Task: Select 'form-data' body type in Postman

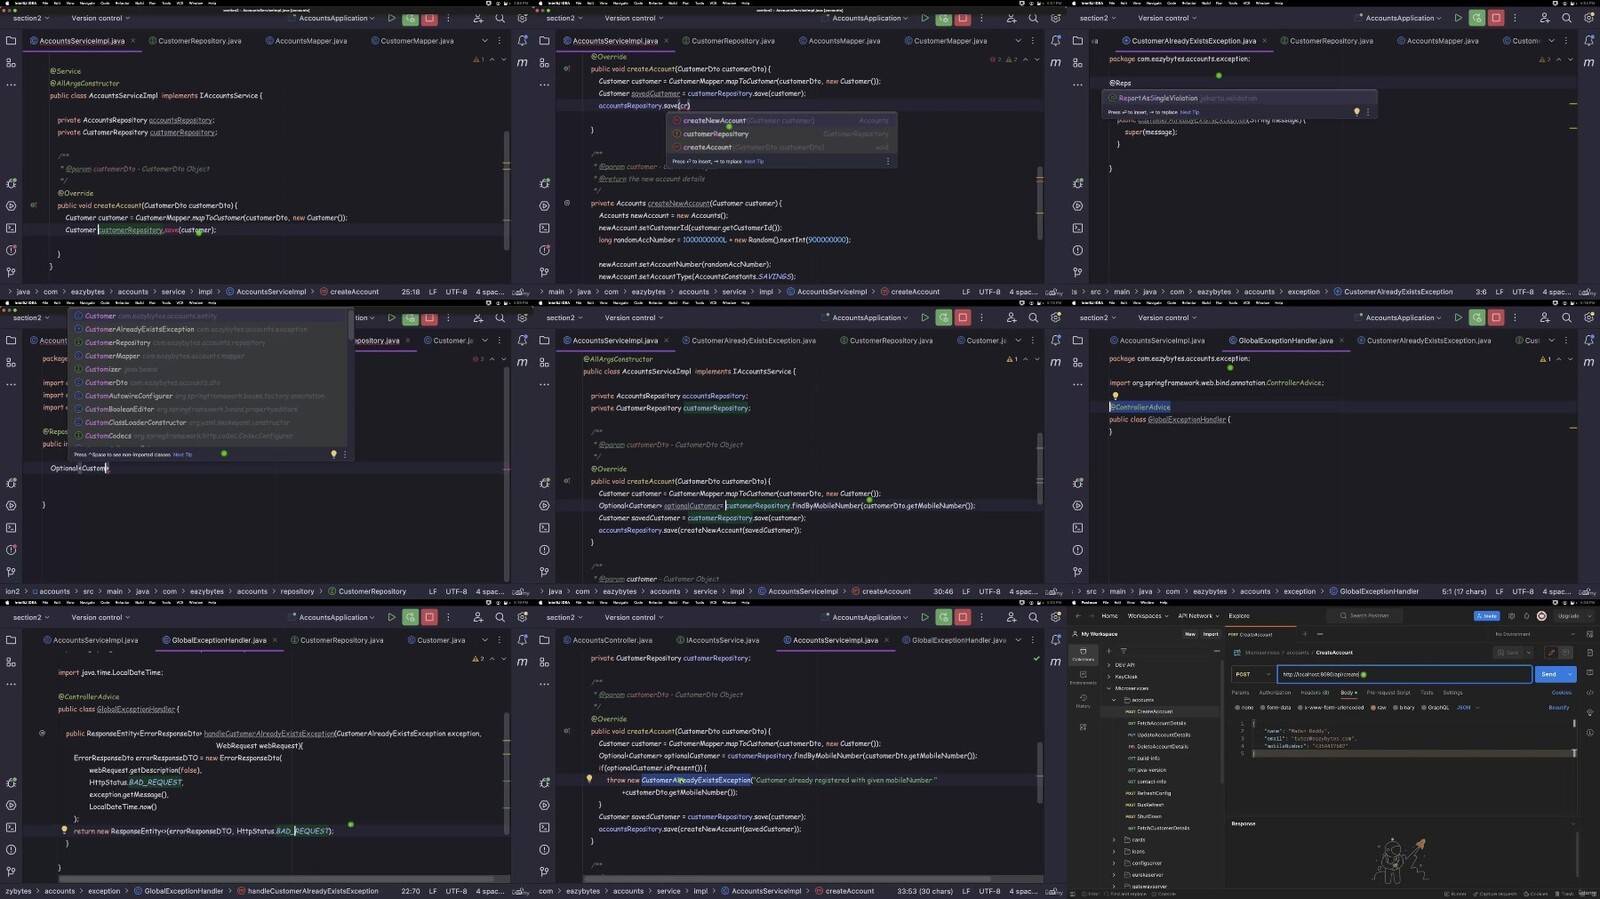Action: [1276, 707]
